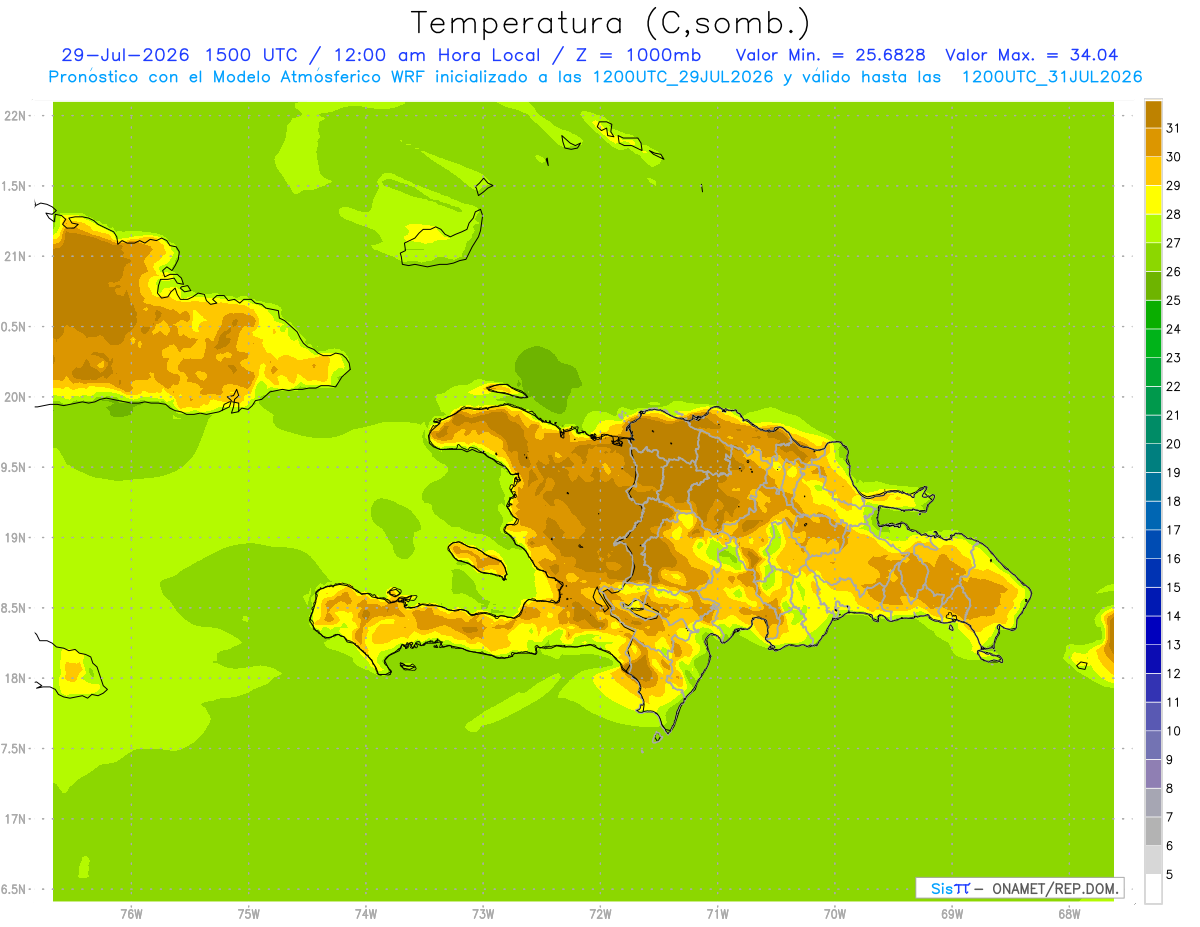Click the "17N" latitude axis label
The height and width of the screenshot is (927, 1200).
[15, 819]
